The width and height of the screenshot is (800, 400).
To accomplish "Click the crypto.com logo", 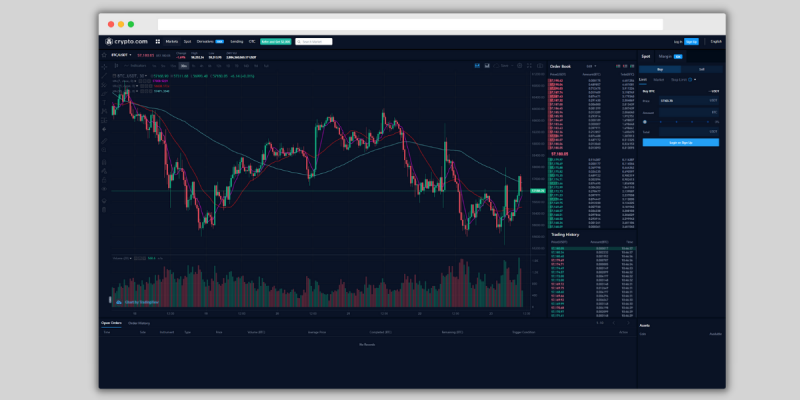I will click(126, 42).
